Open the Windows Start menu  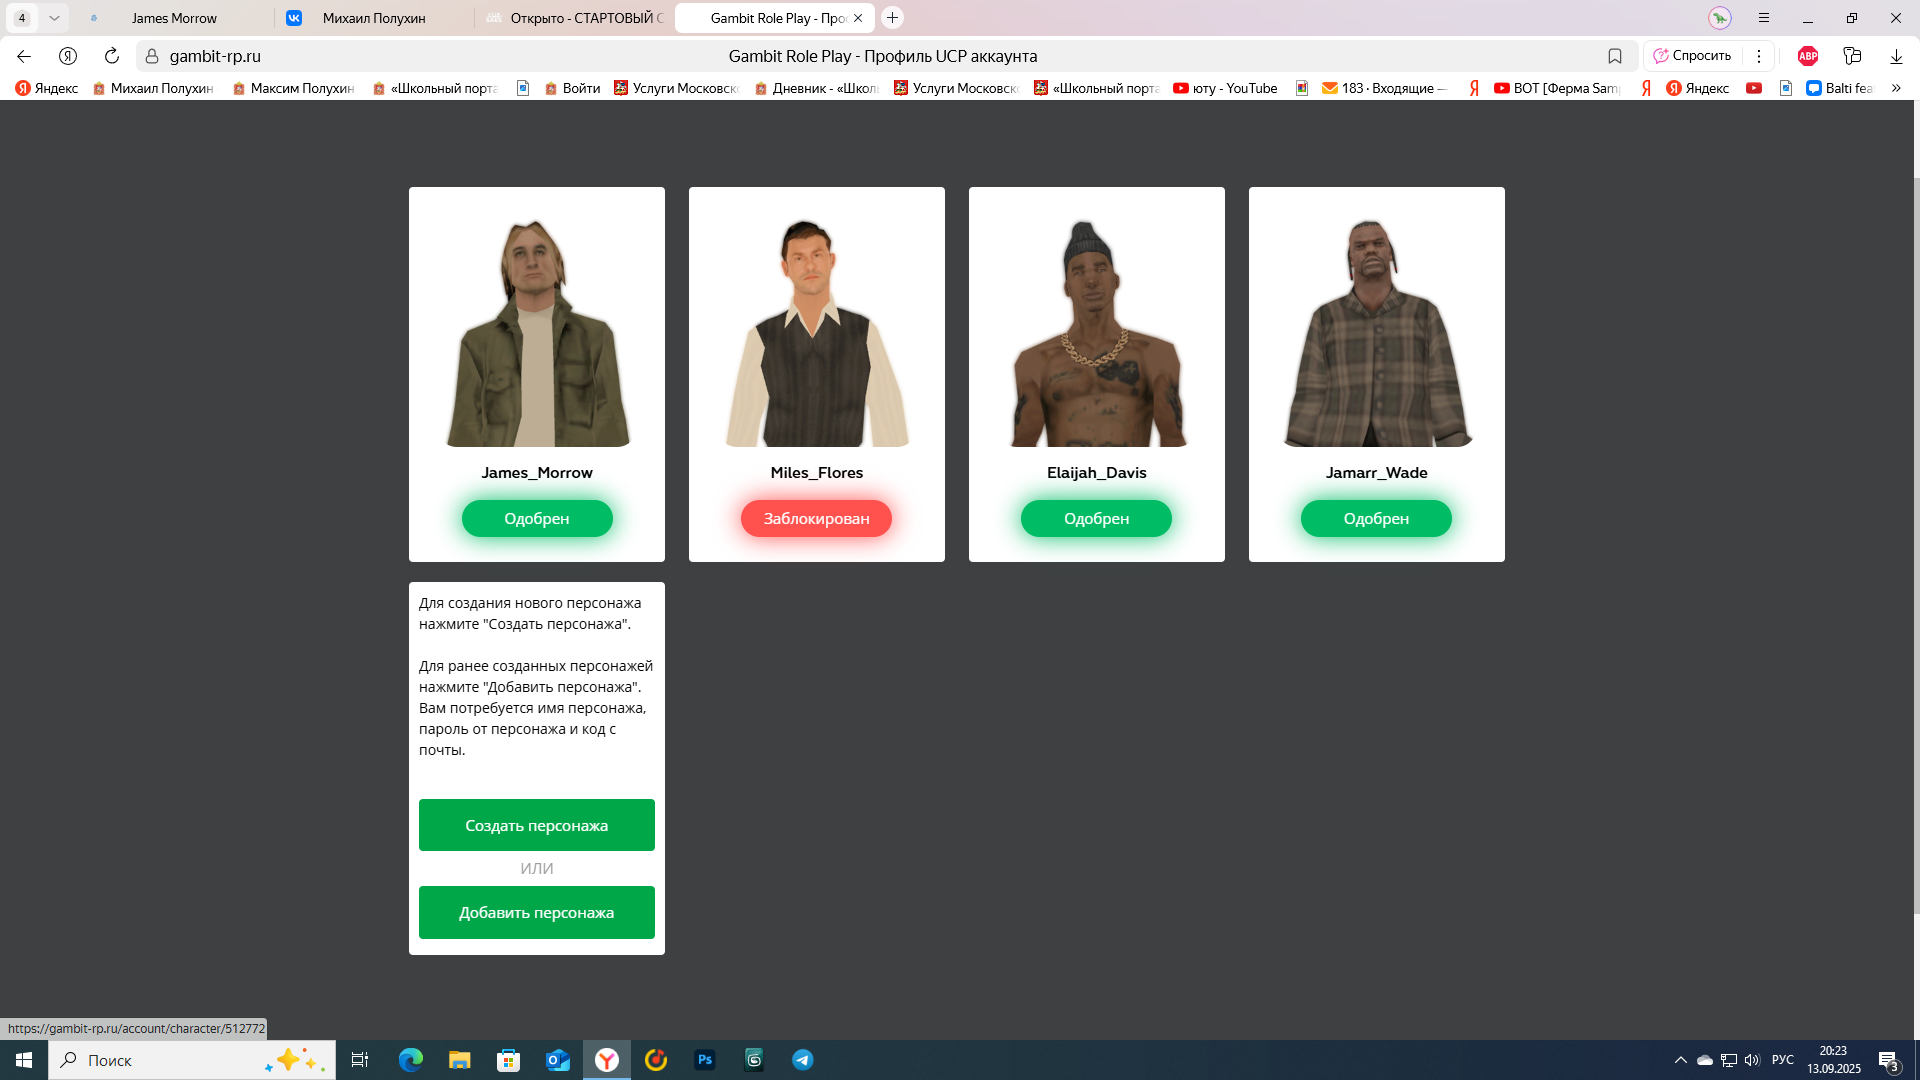click(24, 1060)
